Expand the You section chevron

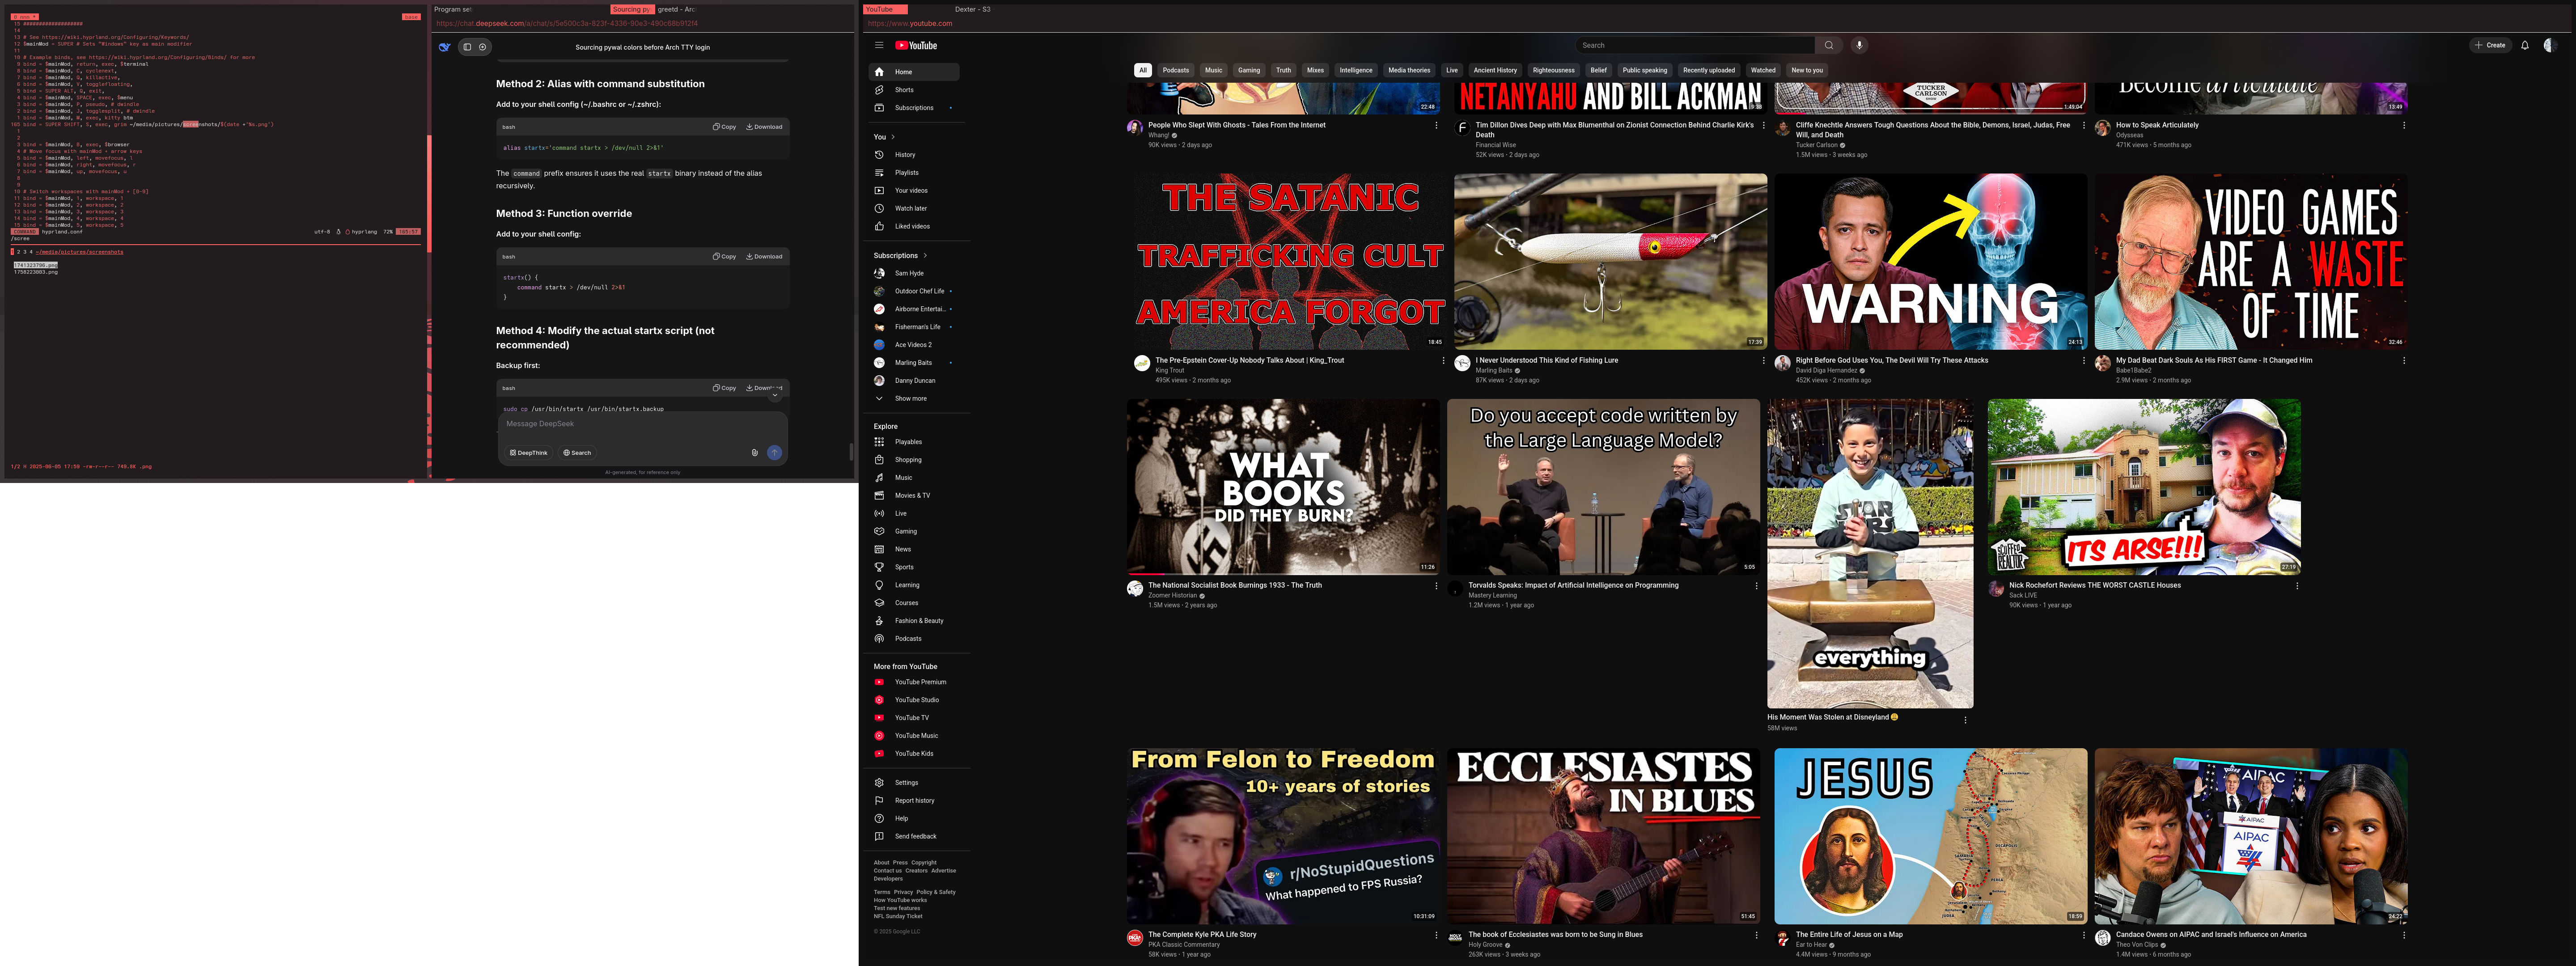coord(892,137)
